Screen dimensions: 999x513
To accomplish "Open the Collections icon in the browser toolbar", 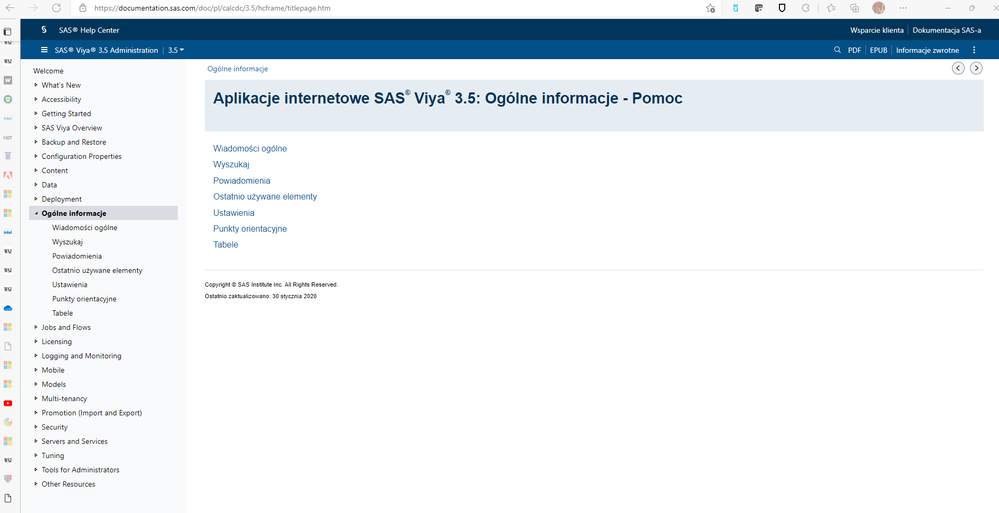I will click(x=855, y=8).
